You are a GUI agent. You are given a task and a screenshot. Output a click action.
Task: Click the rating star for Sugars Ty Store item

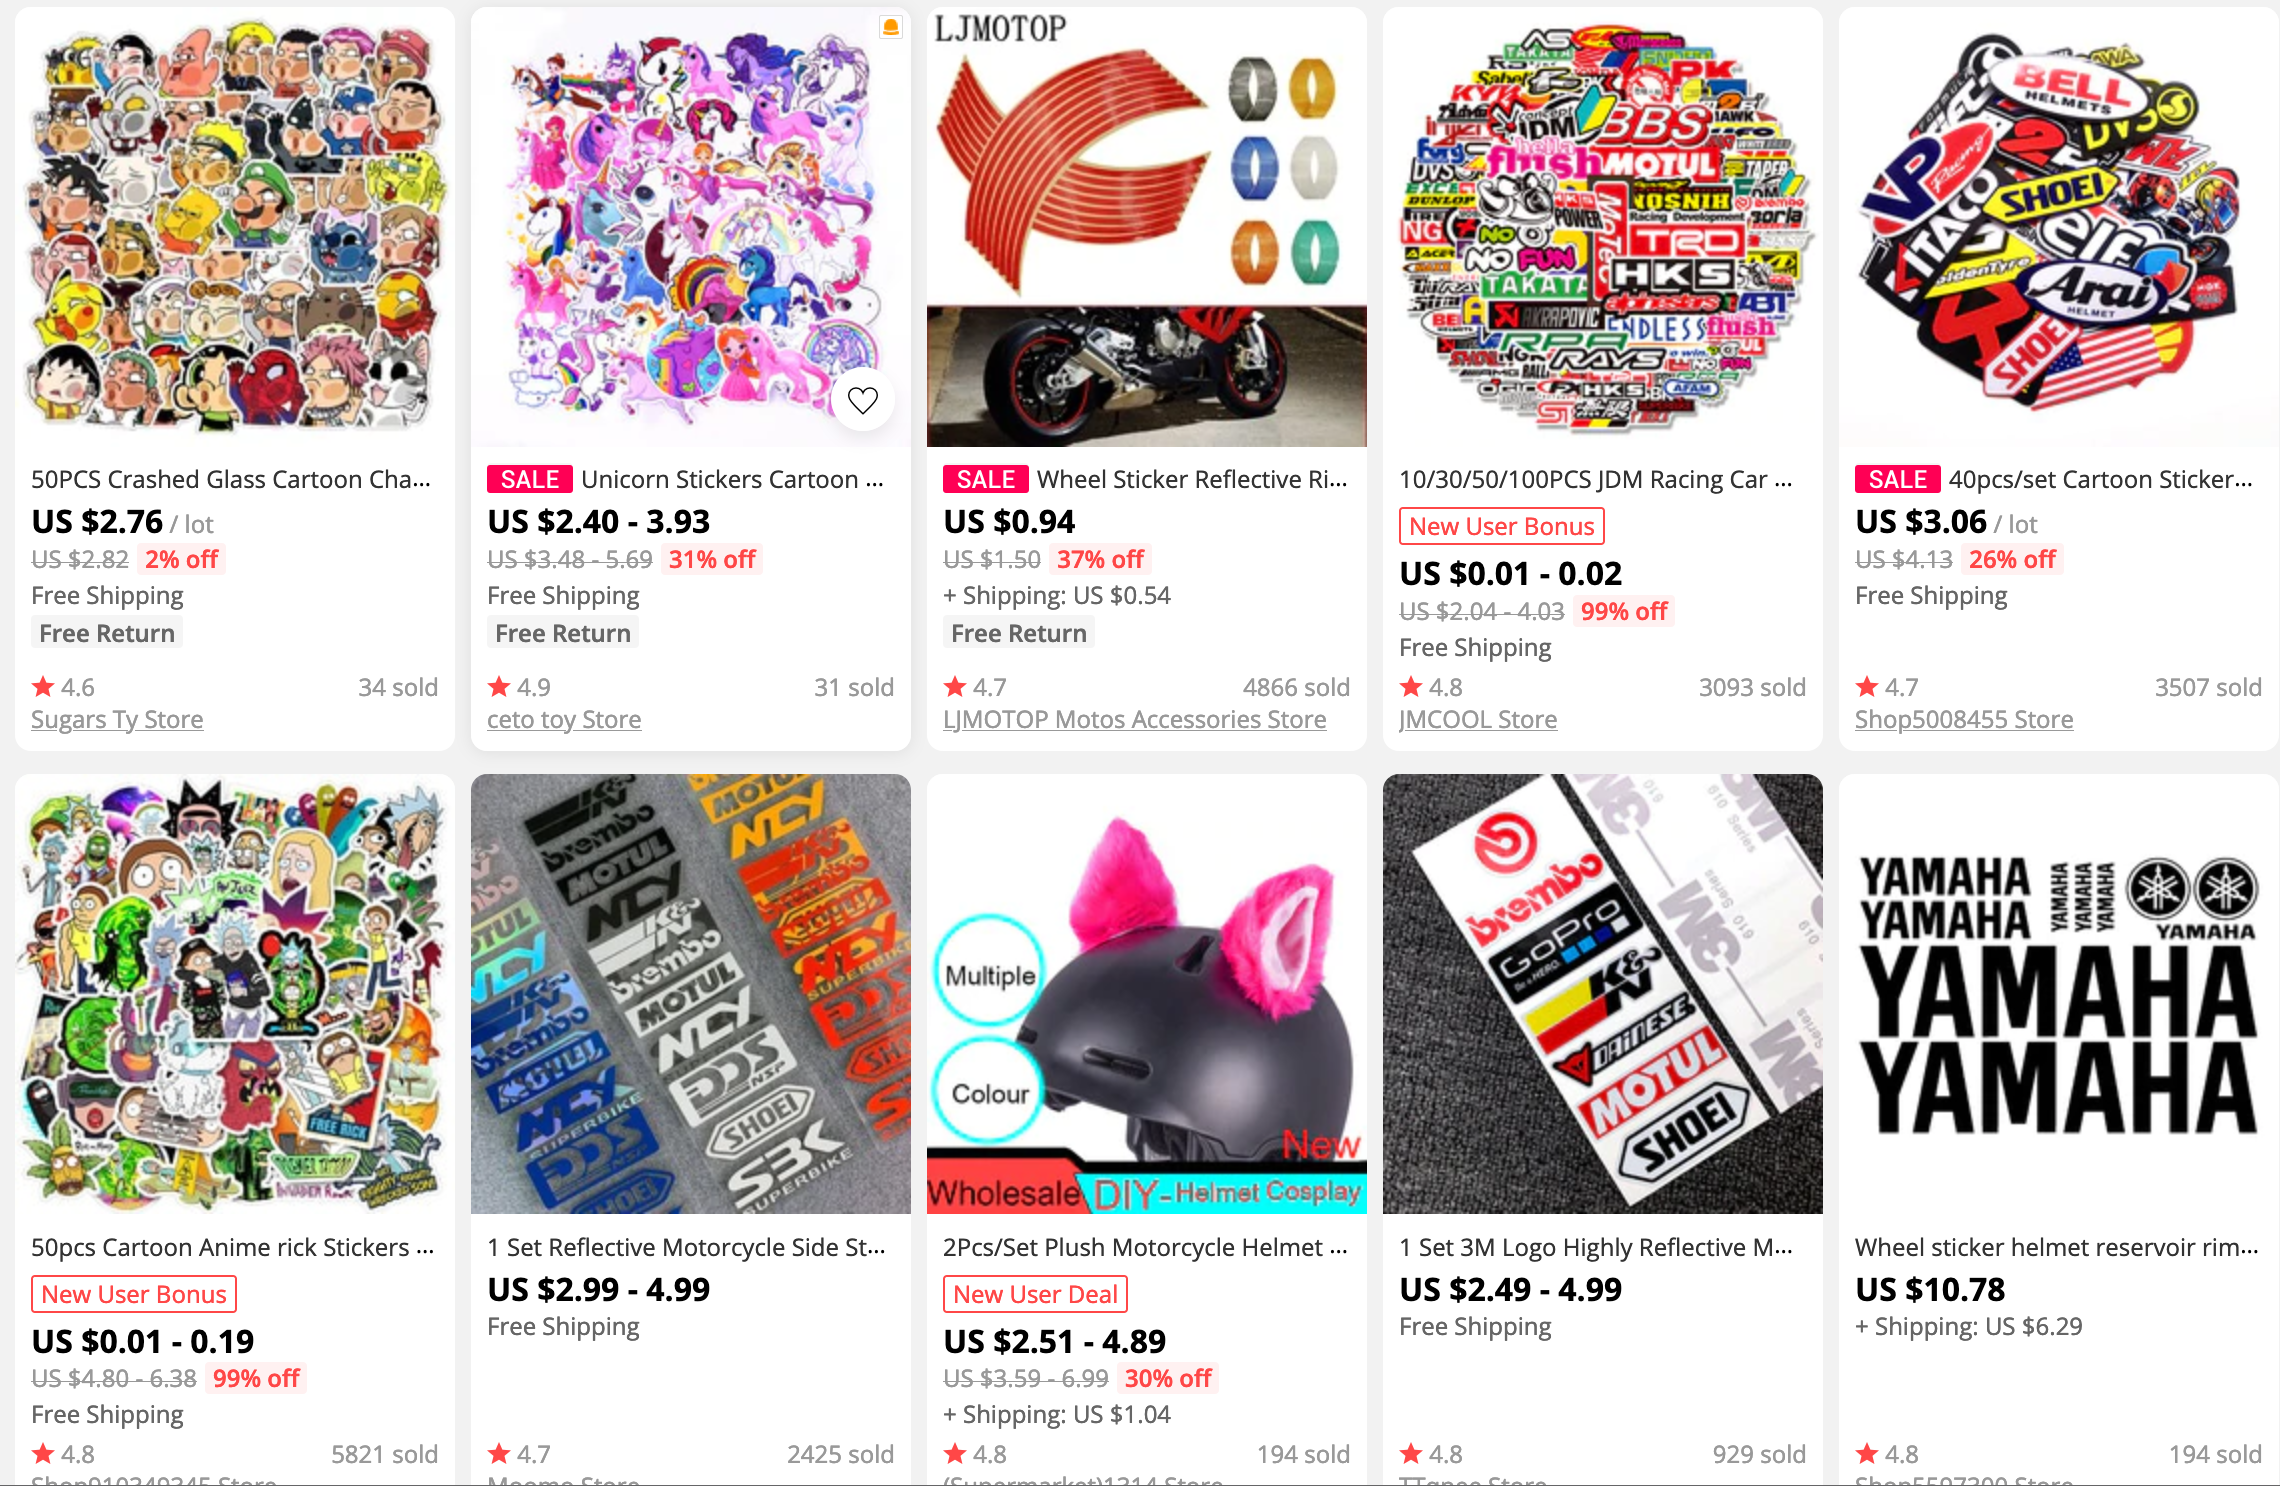[43, 687]
